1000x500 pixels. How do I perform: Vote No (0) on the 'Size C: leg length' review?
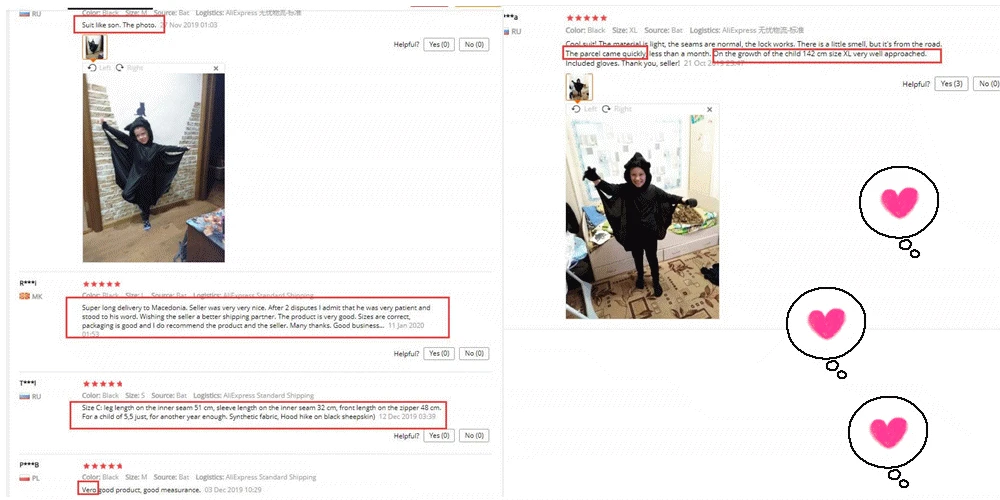click(x=474, y=436)
